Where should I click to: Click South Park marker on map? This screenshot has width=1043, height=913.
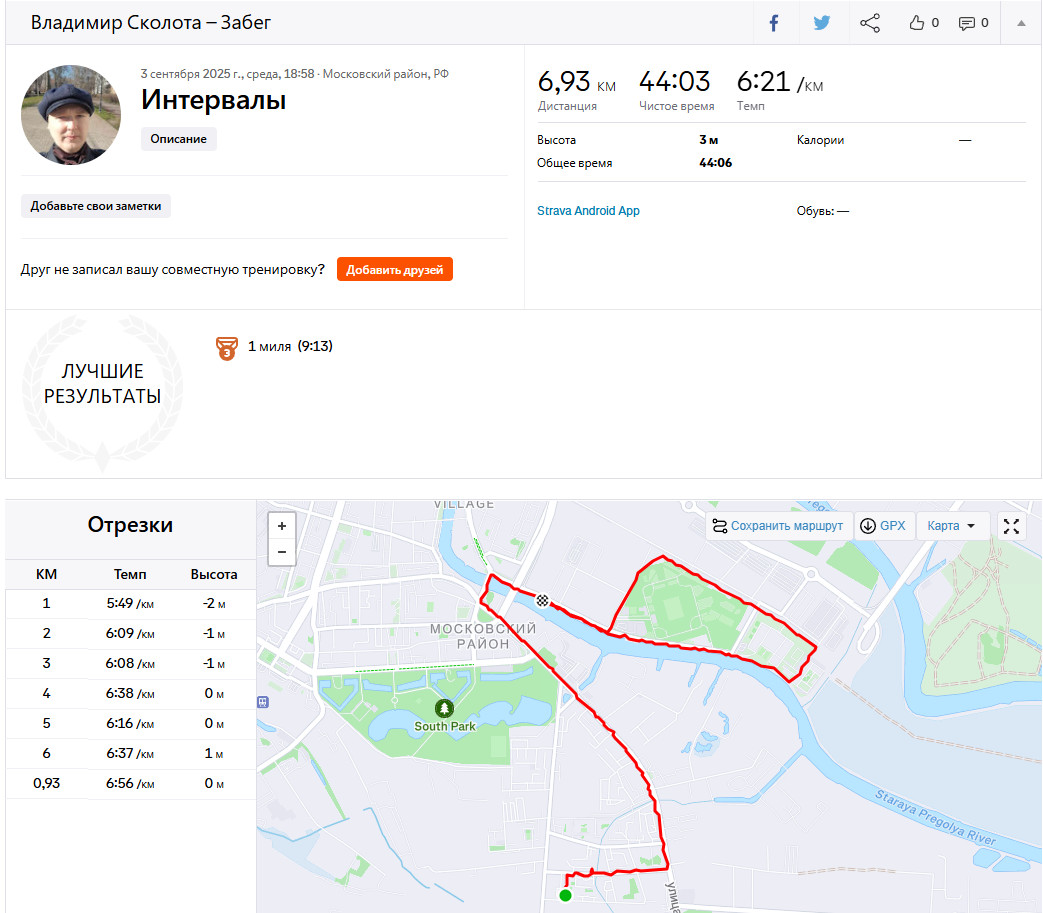click(x=444, y=708)
